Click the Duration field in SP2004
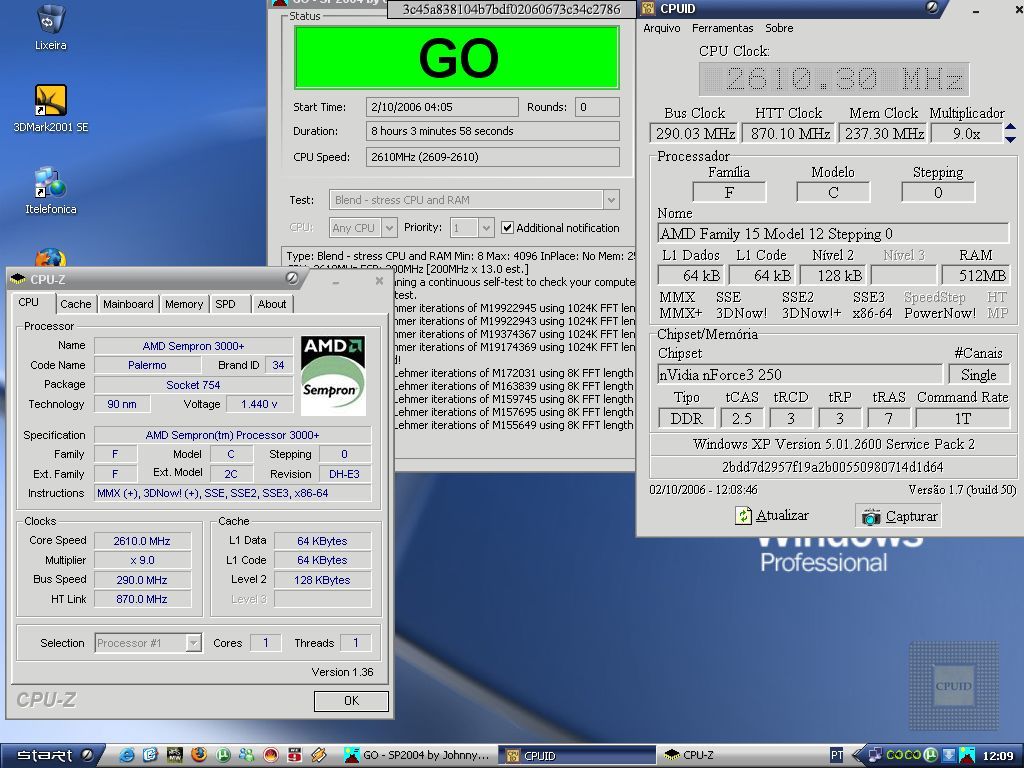The width and height of the screenshot is (1024, 768). pyautogui.click(x=492, y=131)
